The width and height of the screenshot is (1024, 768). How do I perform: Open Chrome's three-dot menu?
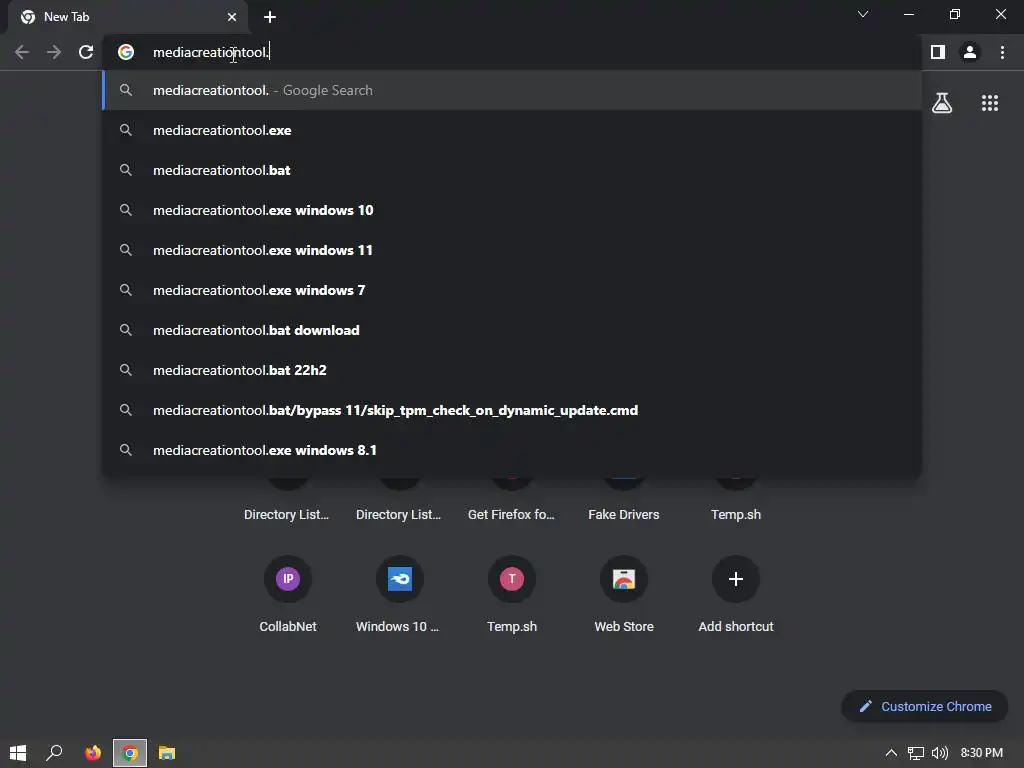click(1002, 52)
